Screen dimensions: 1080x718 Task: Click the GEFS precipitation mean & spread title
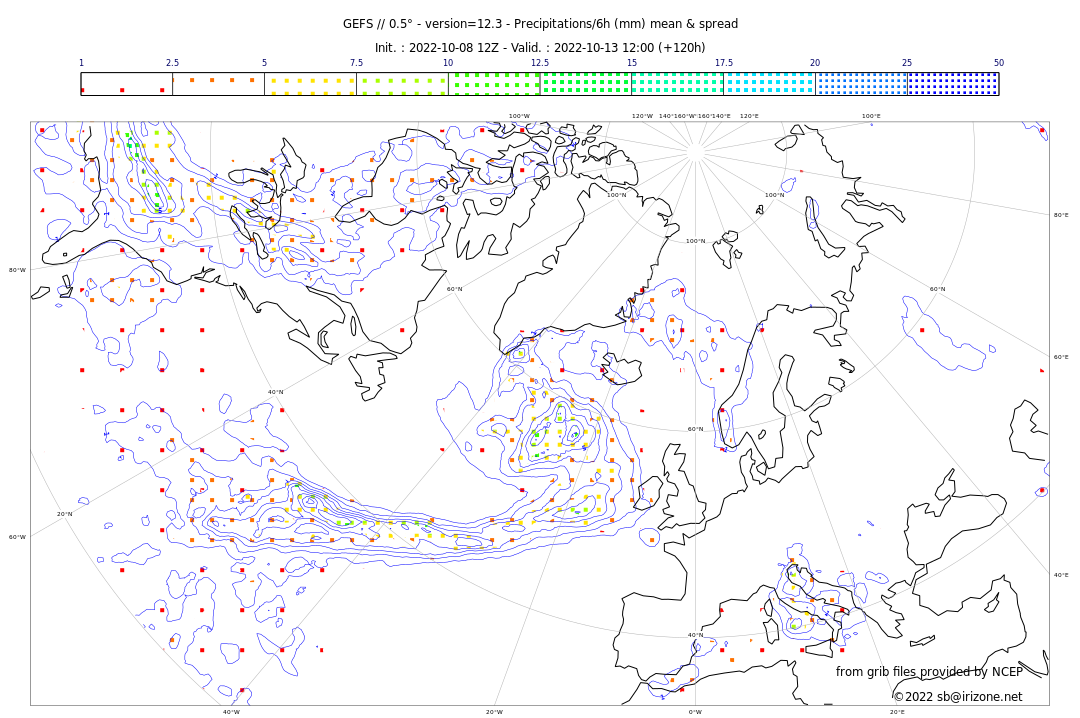pyautogui.click(x=540, y=24)
